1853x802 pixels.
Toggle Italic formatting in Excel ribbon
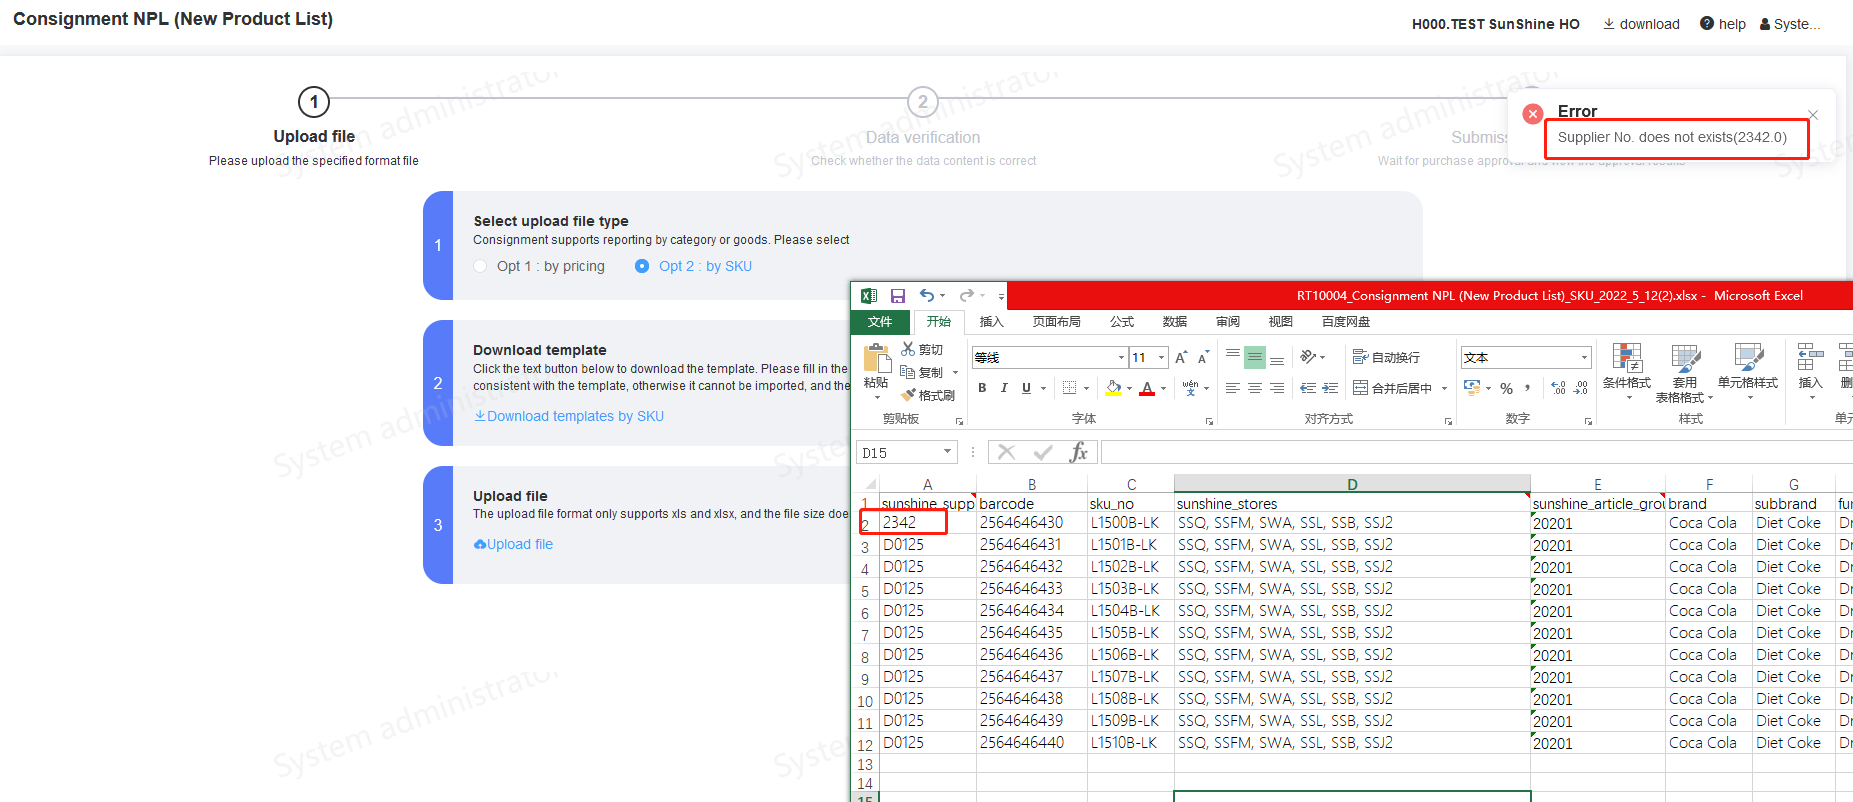click(x=1004, y=388)
